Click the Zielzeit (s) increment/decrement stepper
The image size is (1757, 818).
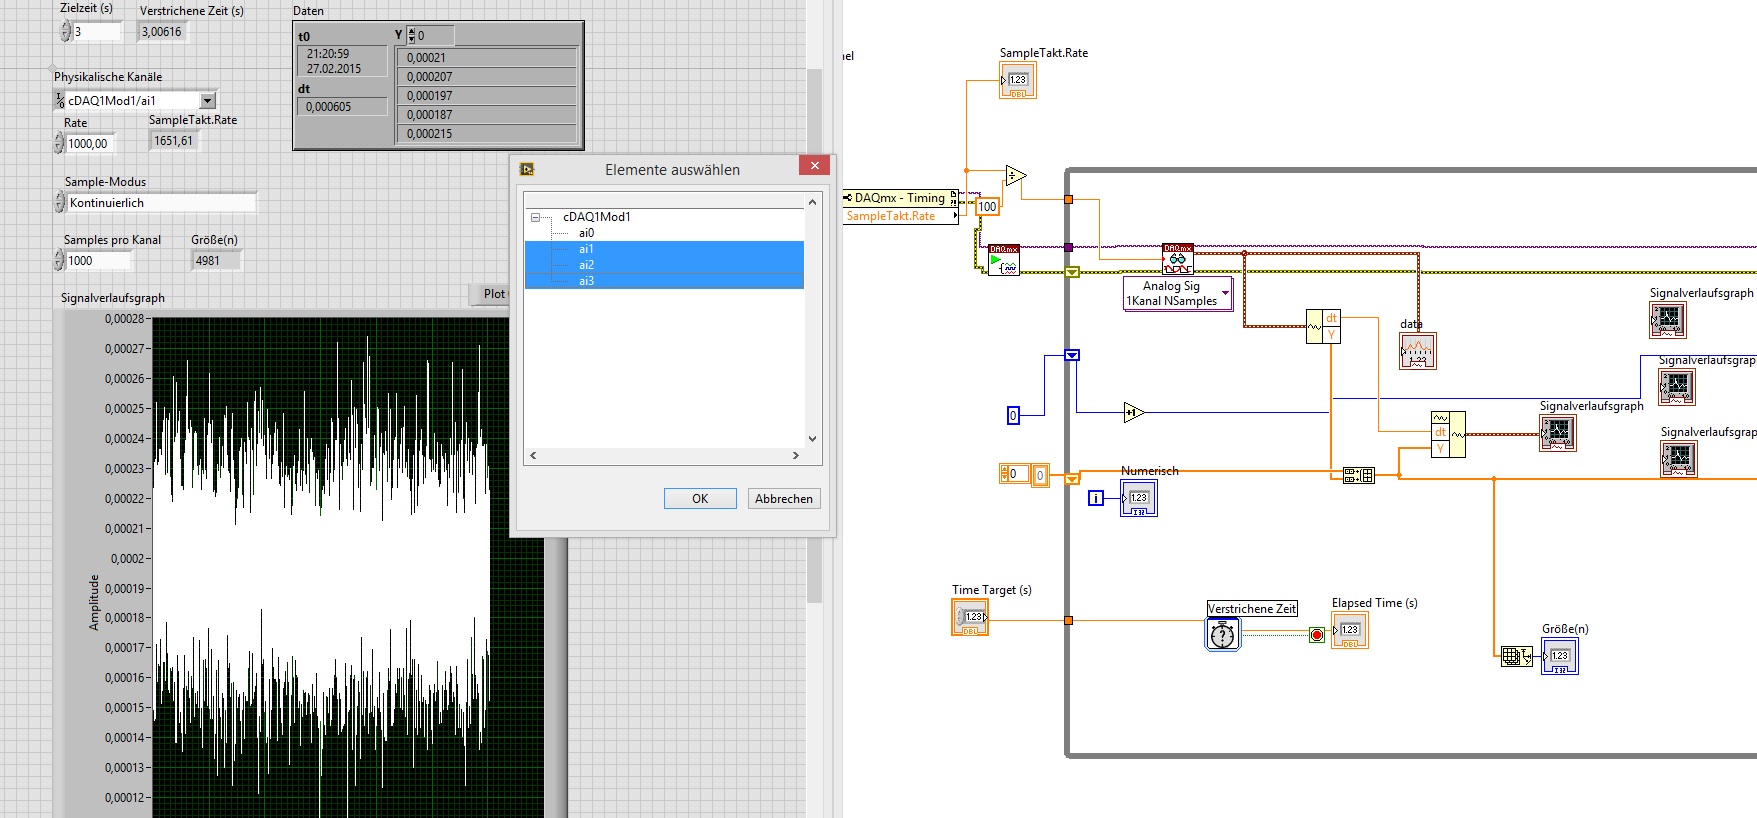pyautogui.click(x=65, y=32)
